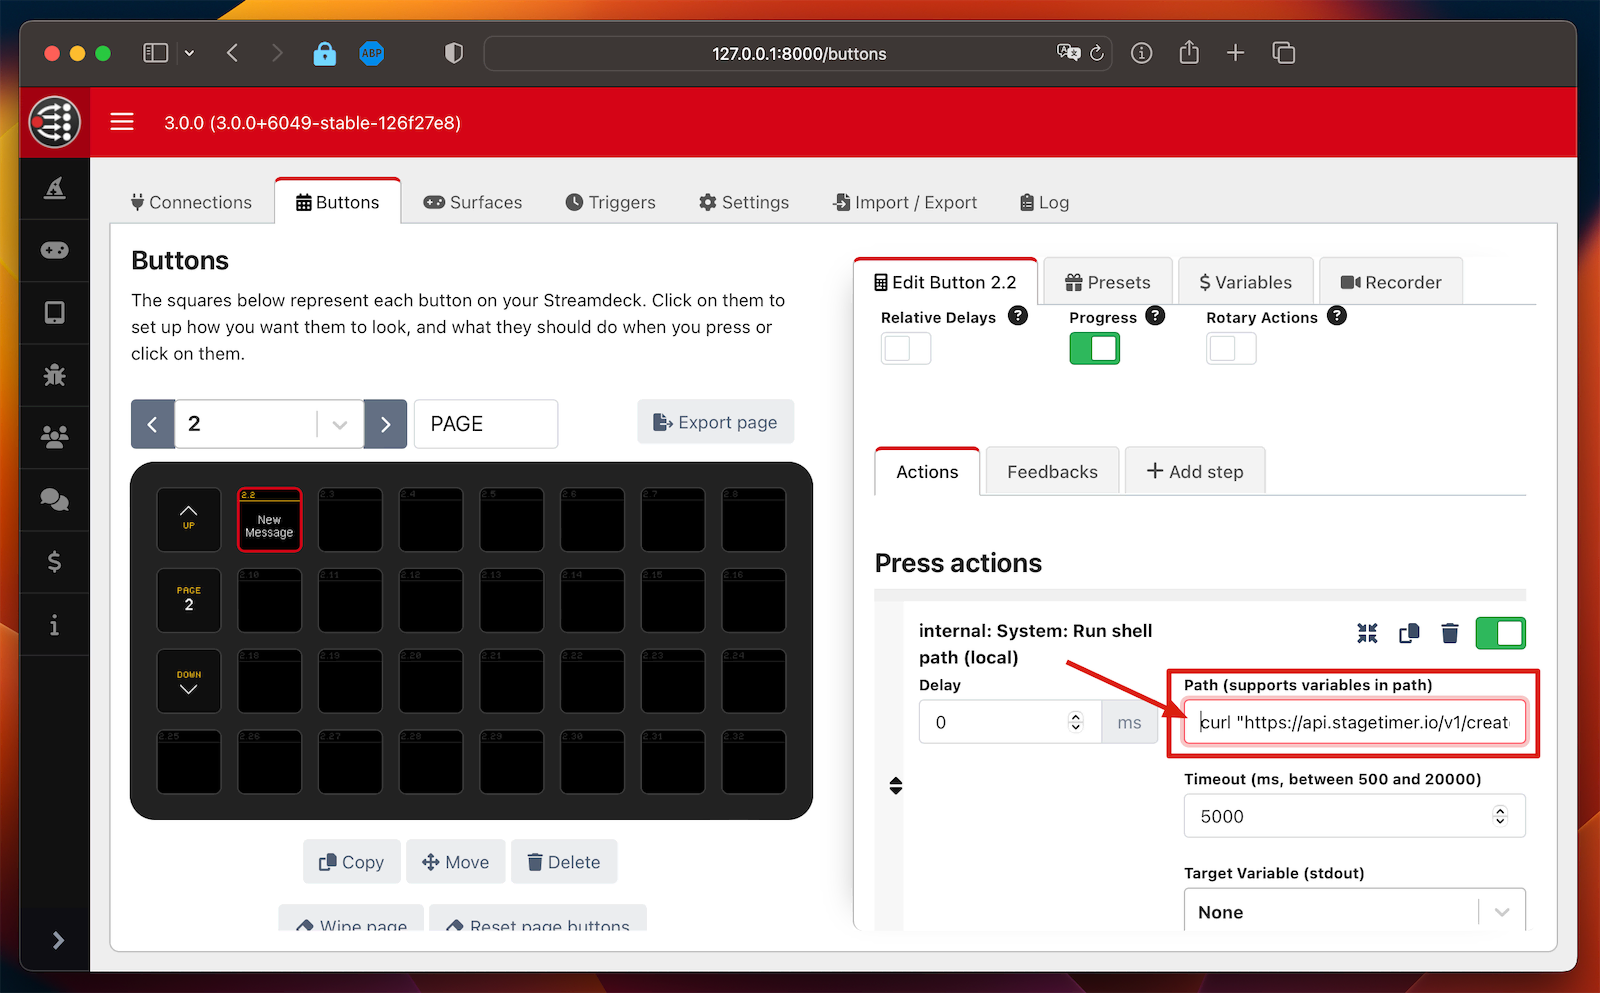The height and width of the screenshot is (993, 1600).
Task: Enable the Relative Delays checkbox
Action: point(905,348)
